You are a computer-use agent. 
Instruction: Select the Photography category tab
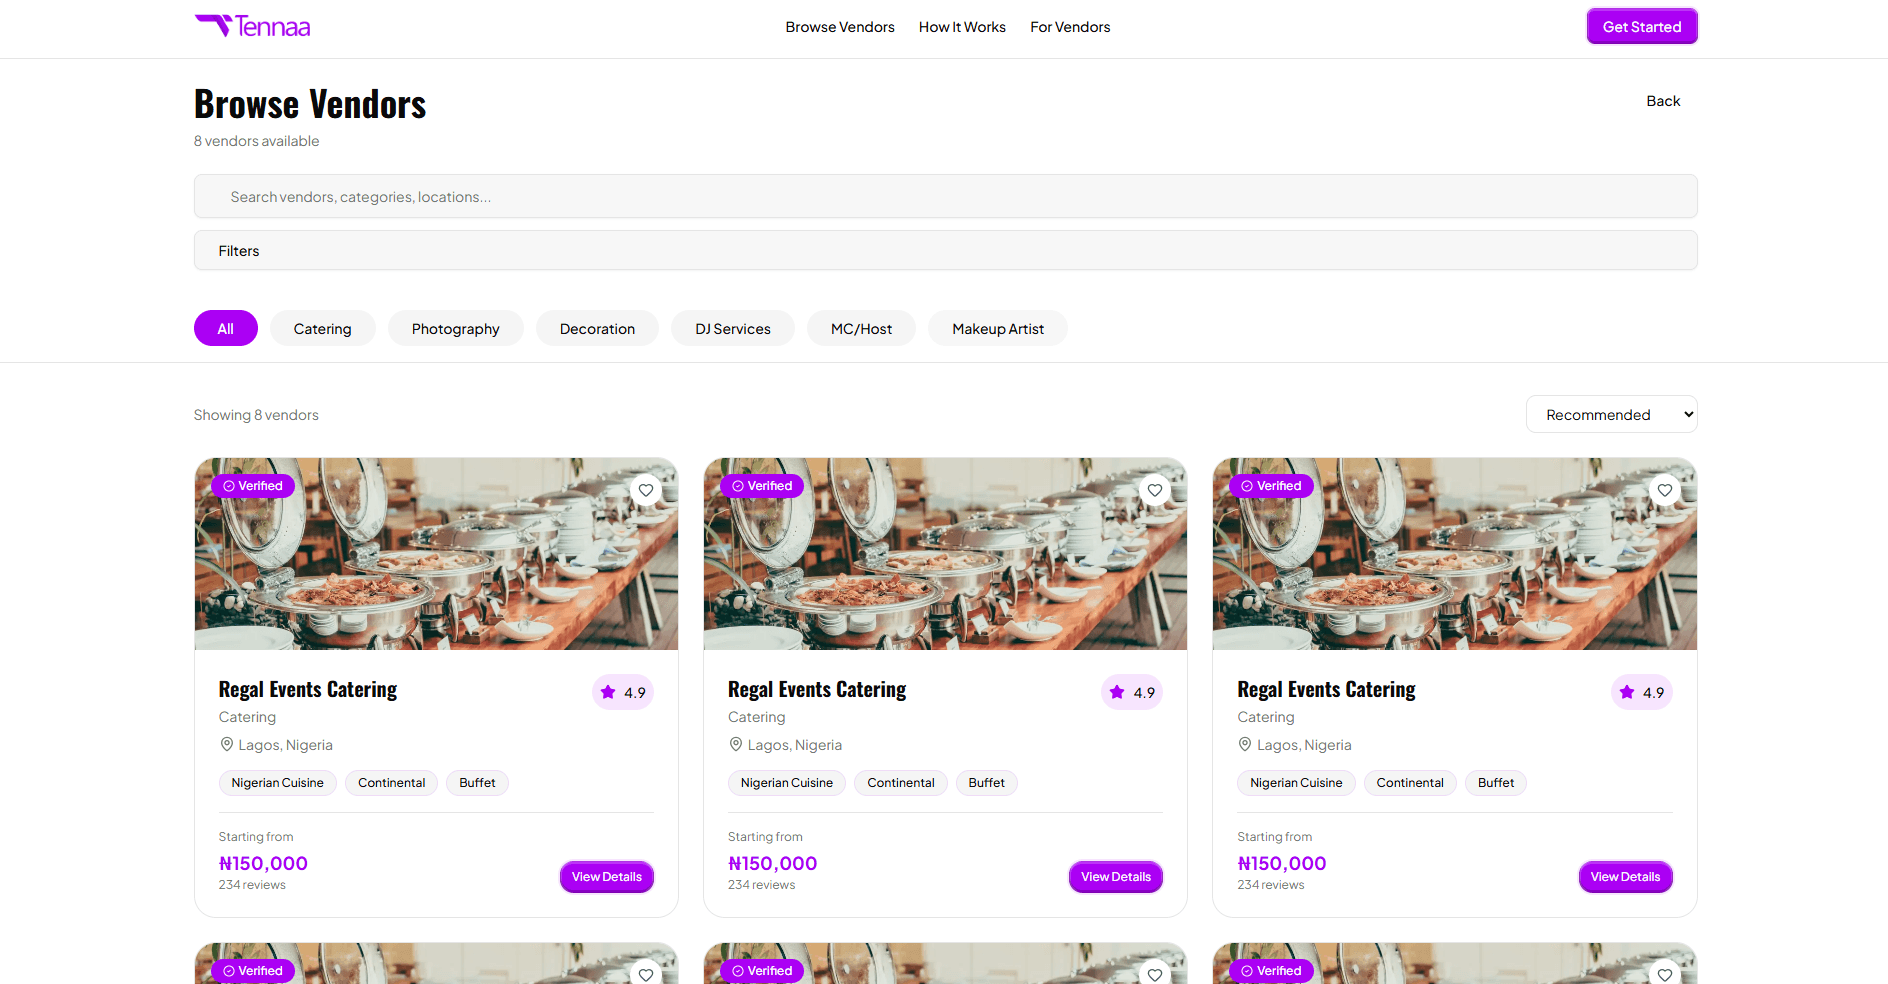click(456, 328)
